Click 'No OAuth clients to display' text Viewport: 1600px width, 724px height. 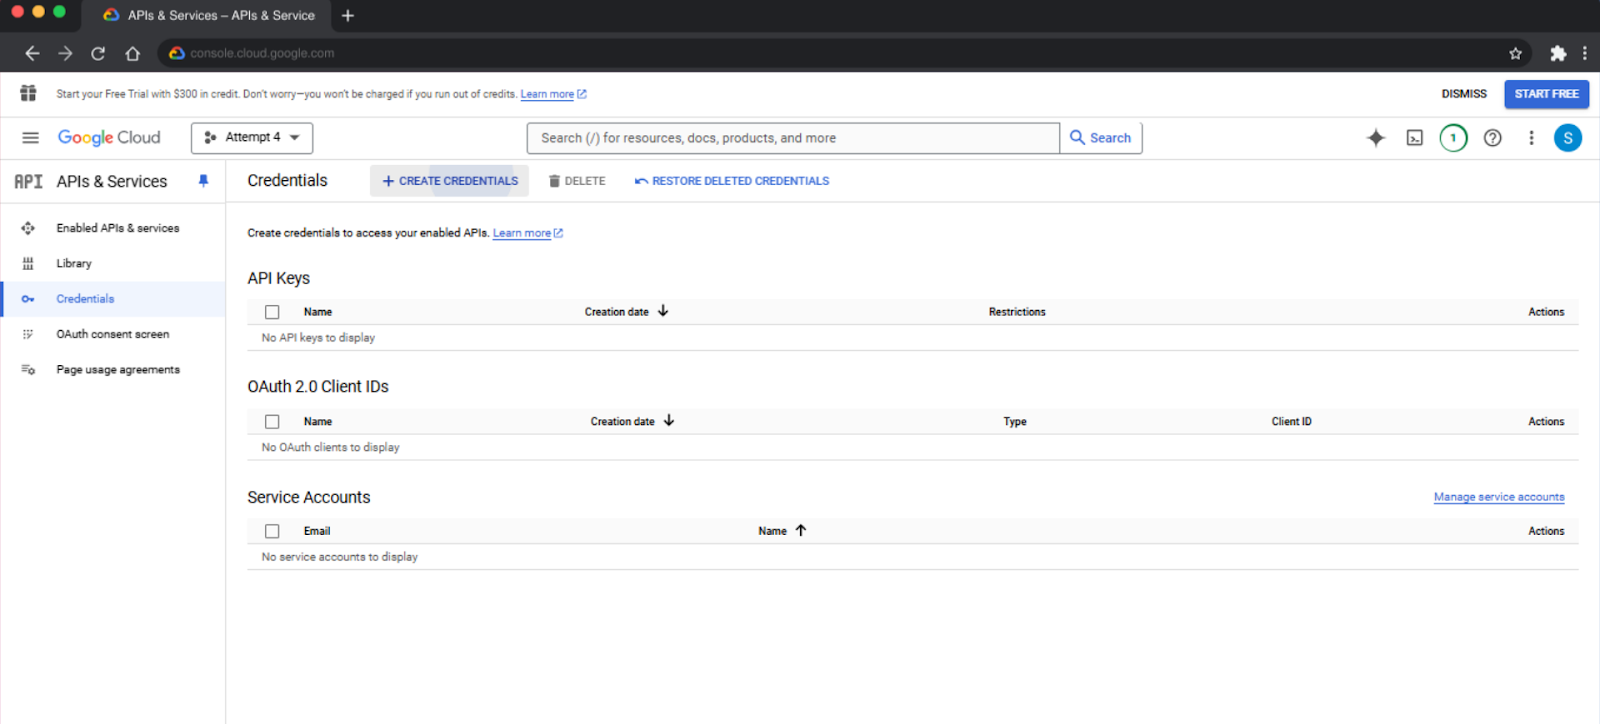330,448
